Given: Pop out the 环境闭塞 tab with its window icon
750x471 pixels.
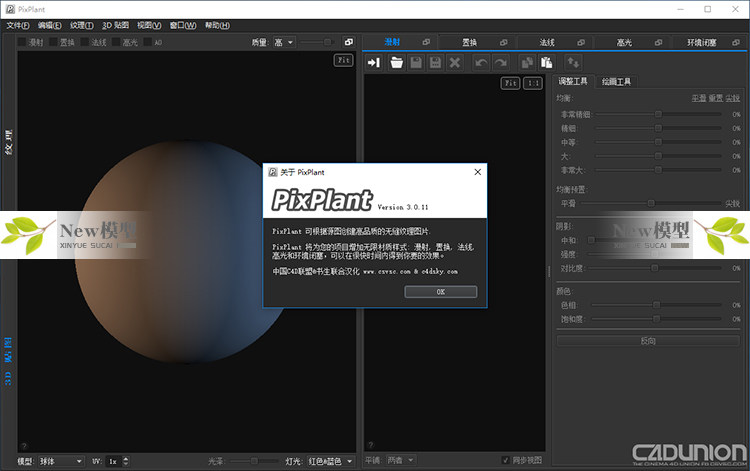Looking at the screenshot, I should 736,42.
